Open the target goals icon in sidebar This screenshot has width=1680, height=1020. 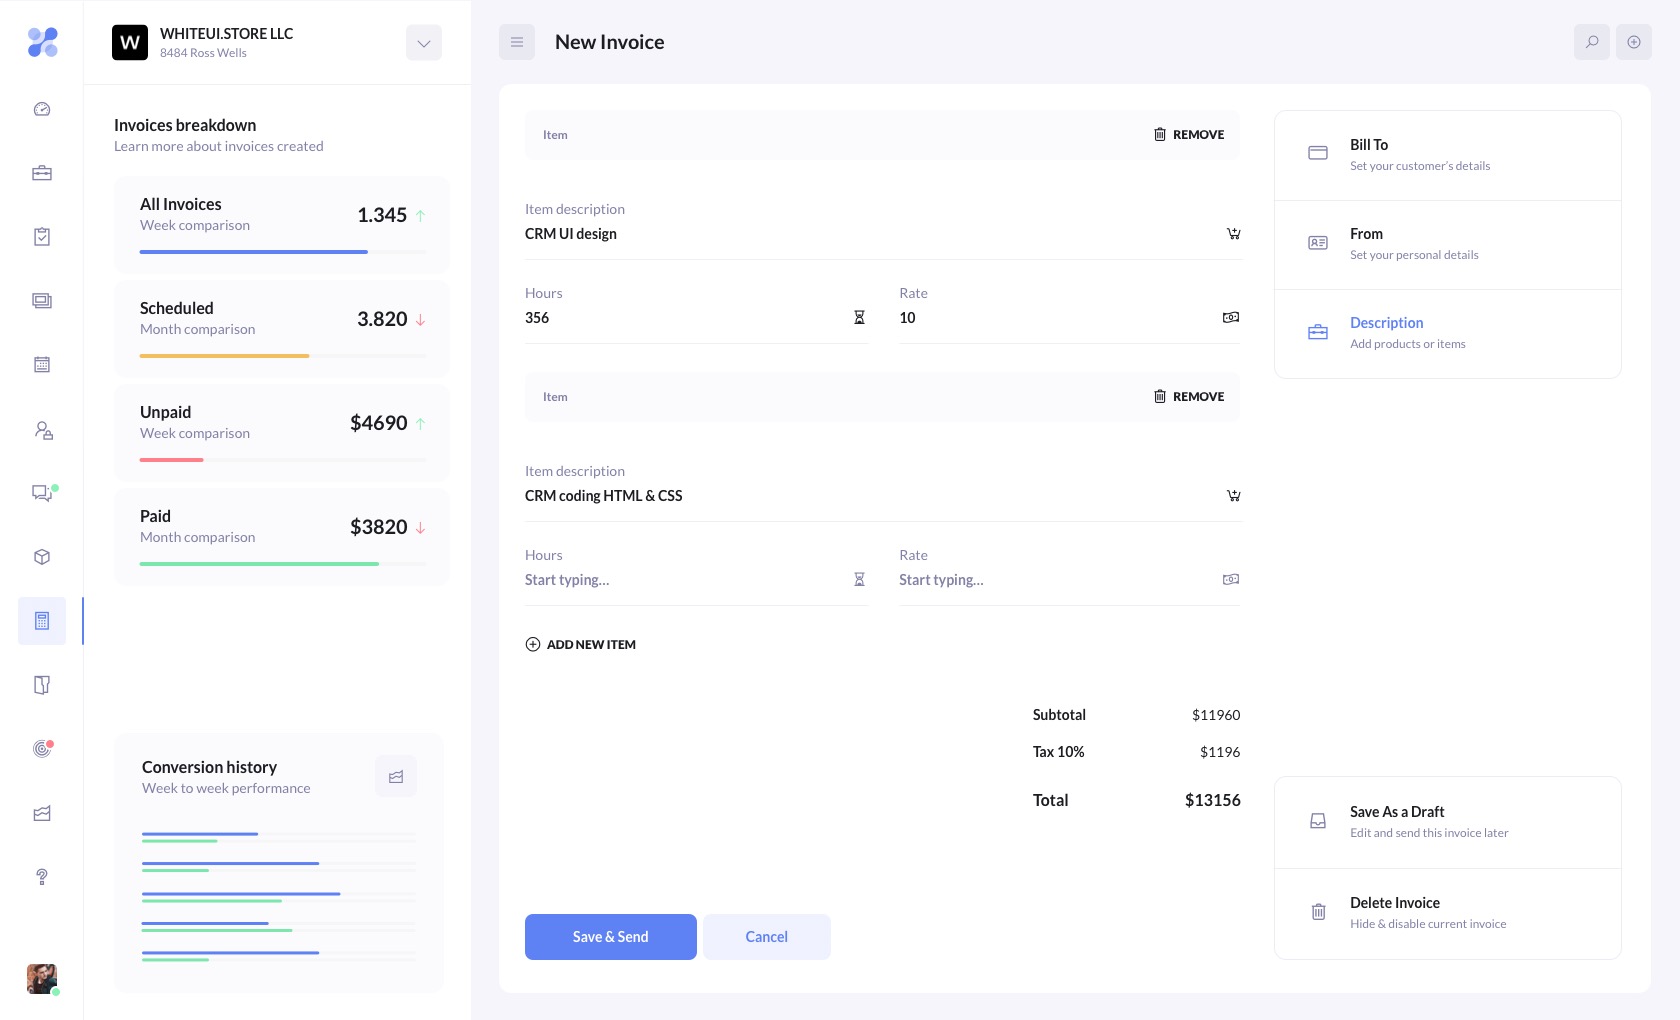[42, 748]
